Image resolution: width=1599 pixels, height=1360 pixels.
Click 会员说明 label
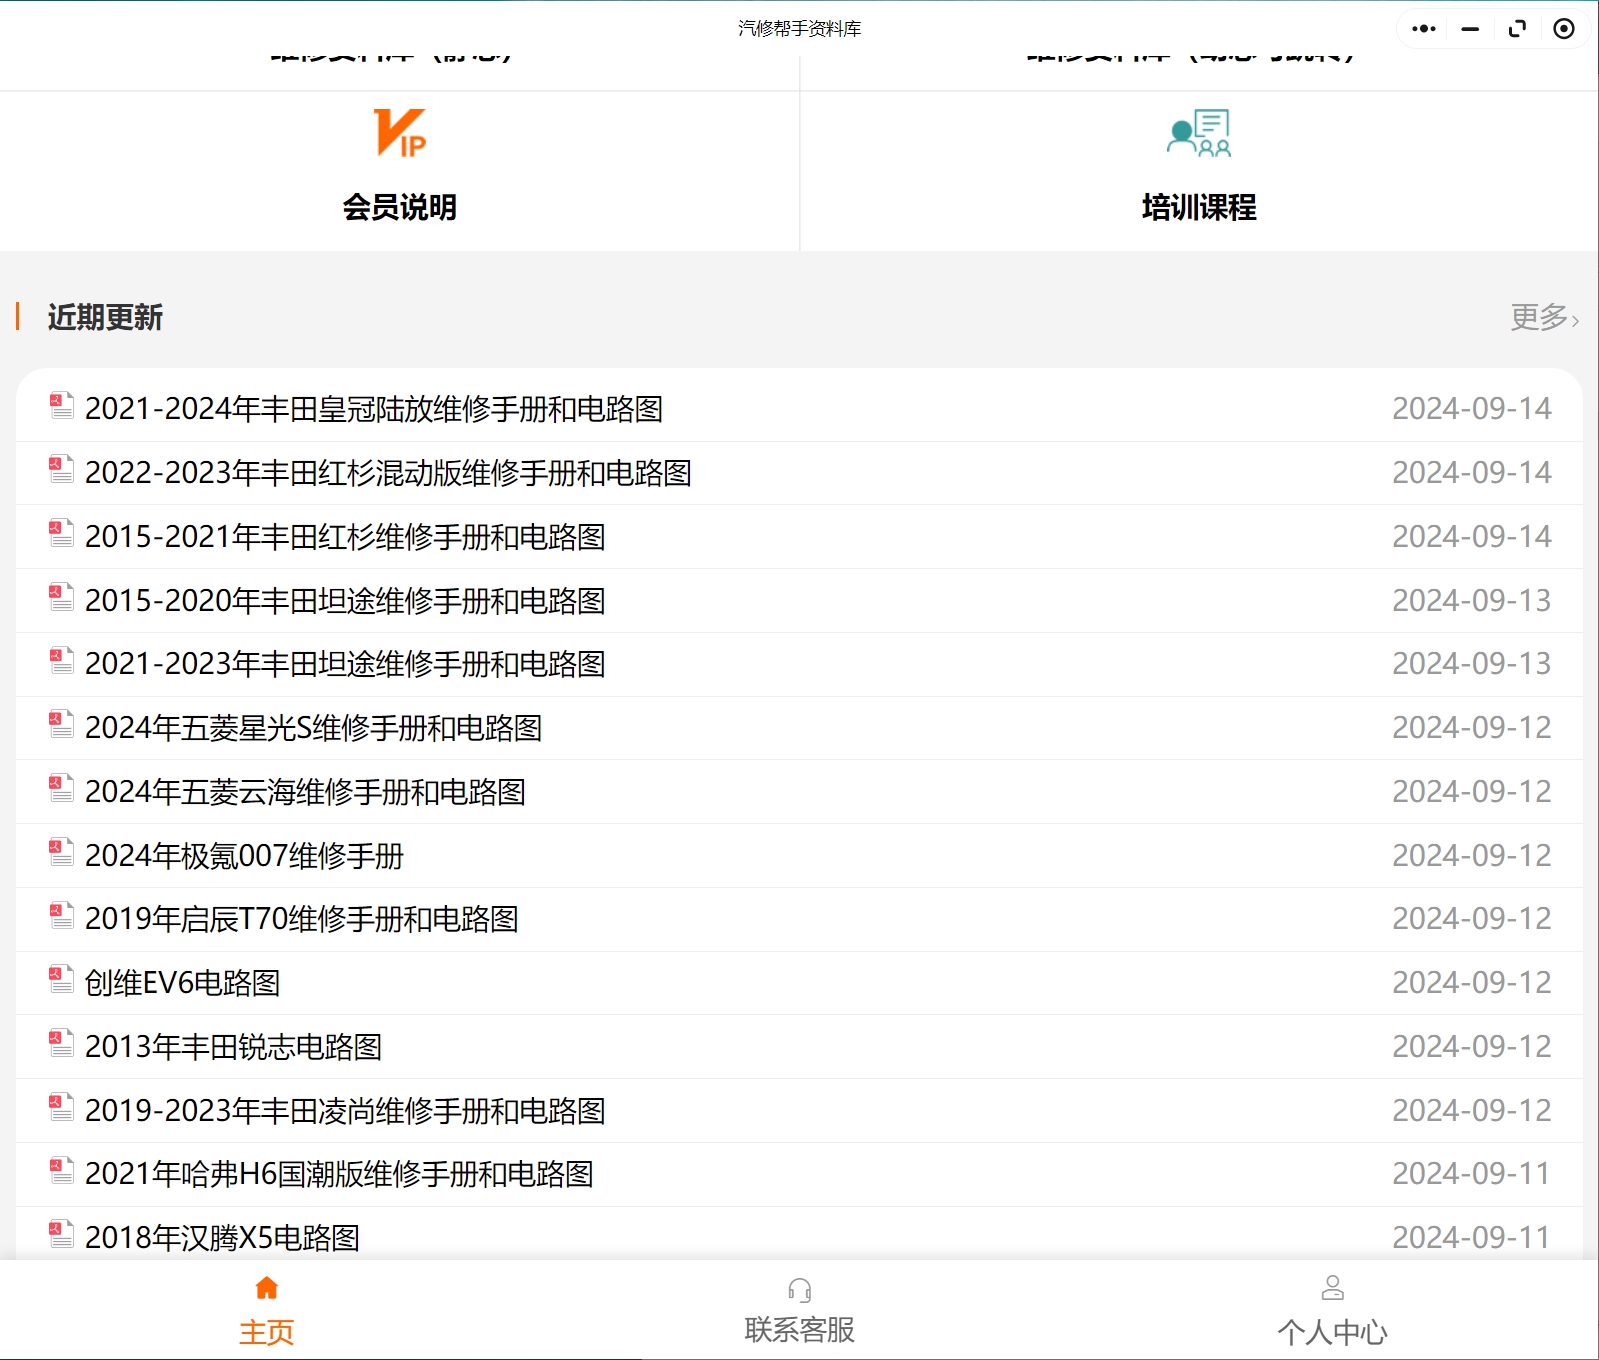tap(399, 207)
